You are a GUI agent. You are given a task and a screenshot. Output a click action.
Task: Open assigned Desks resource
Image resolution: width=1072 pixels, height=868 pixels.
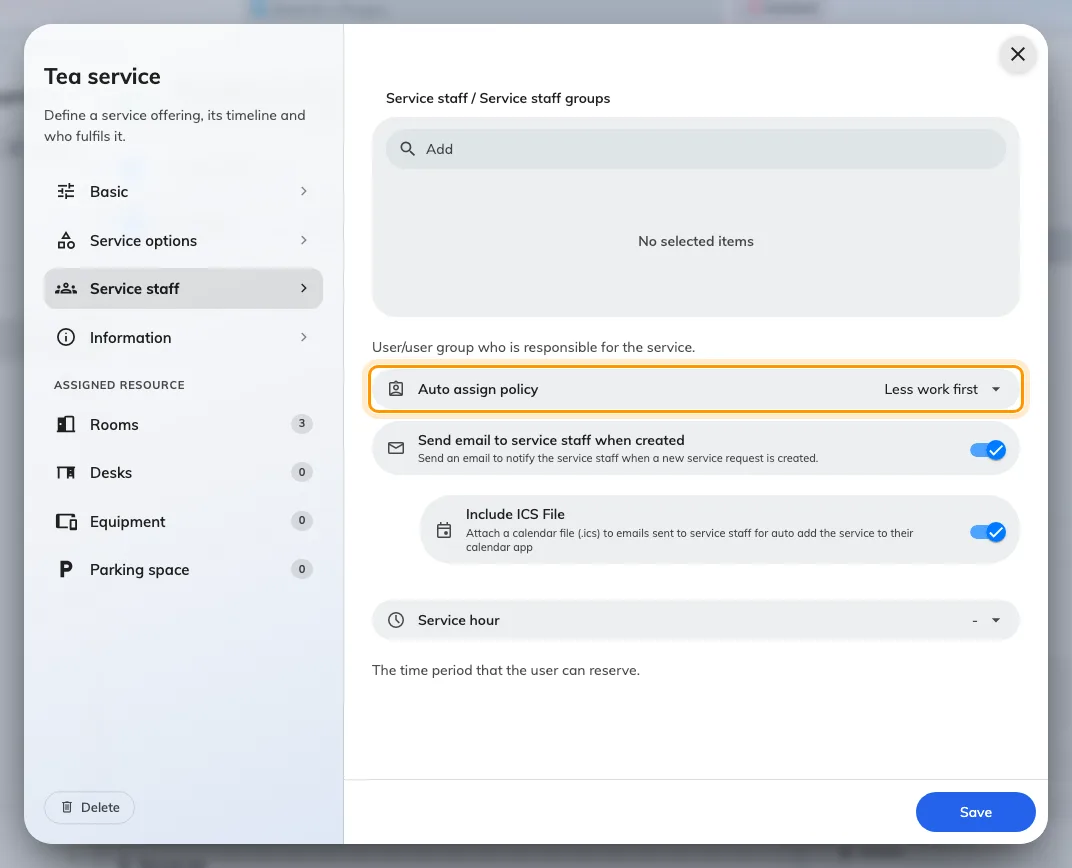pos(183,473)
